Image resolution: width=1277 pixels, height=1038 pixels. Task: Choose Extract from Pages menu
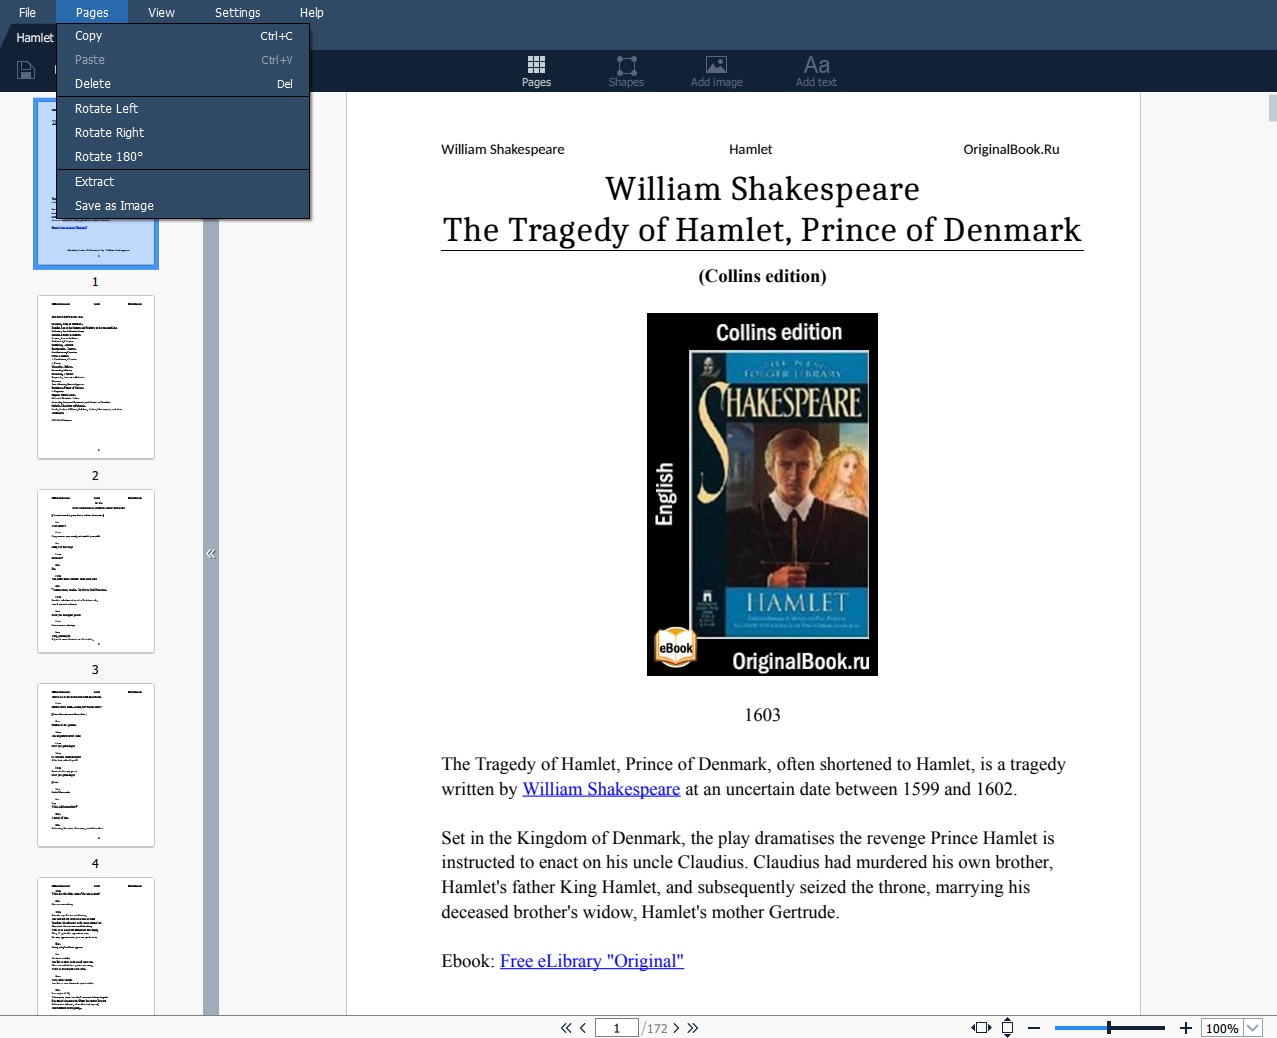[184, 182]
